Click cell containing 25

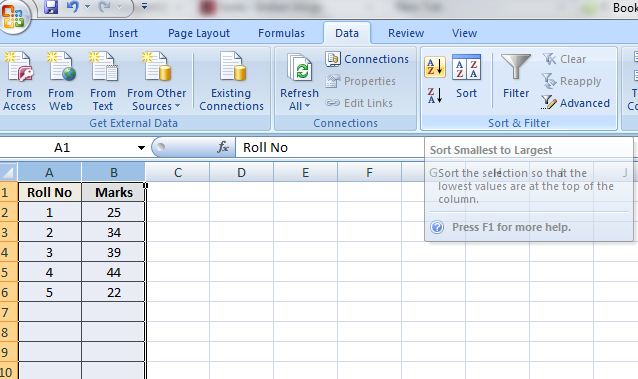click(114, 212)
